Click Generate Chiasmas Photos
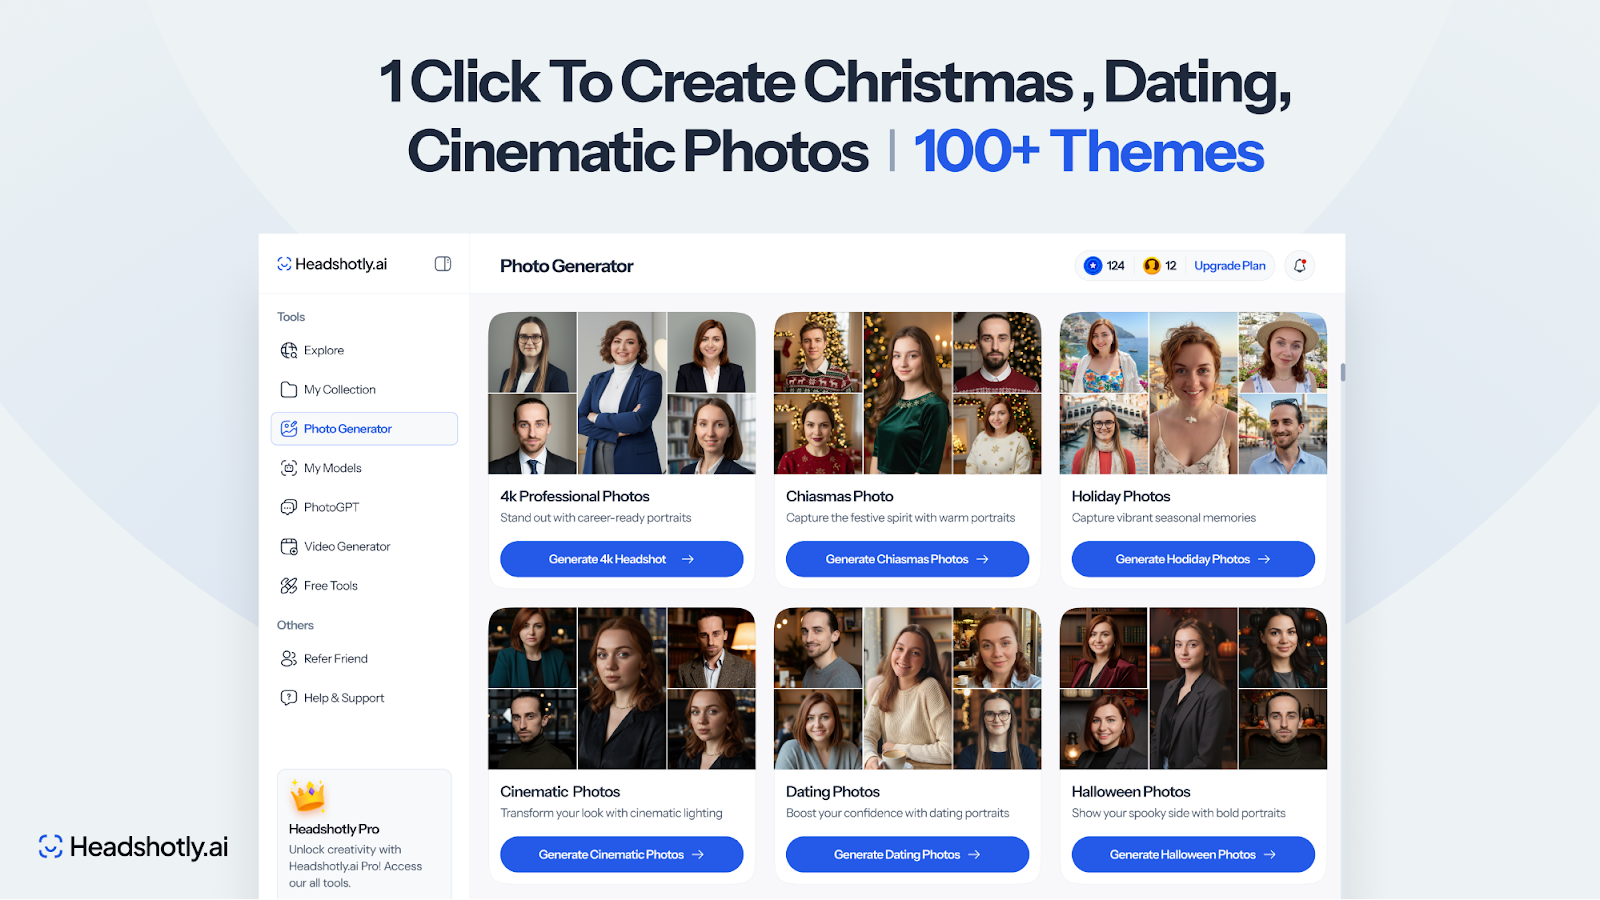The width and height of the screenshot is (1600, 900). pyautogui.click(x=906, y=558)
